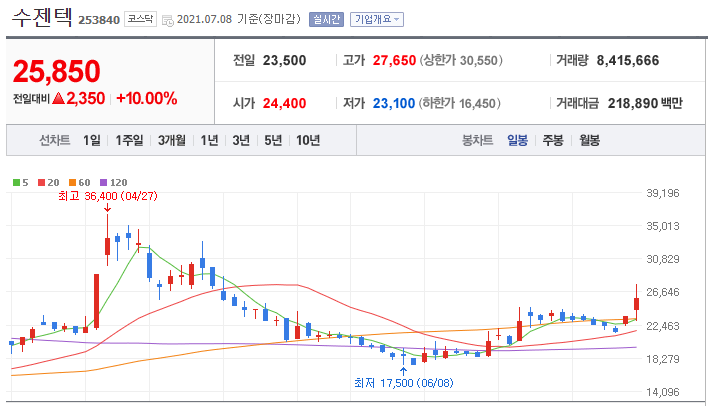Click the purple 120-day moving average swatch
This screenshot has height=406, width=708.
tap(103, 182)
